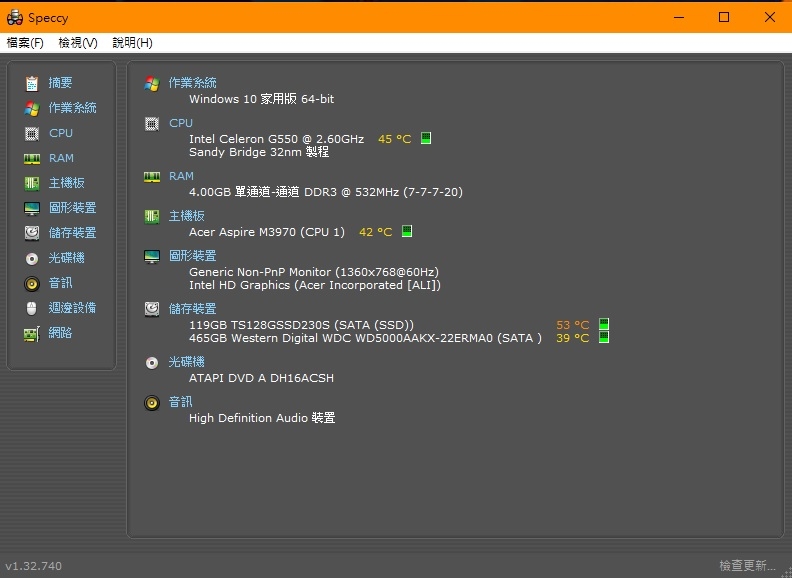
Task: Go to 圖形裝置 section in sidebar
Action: coord(72,208)
